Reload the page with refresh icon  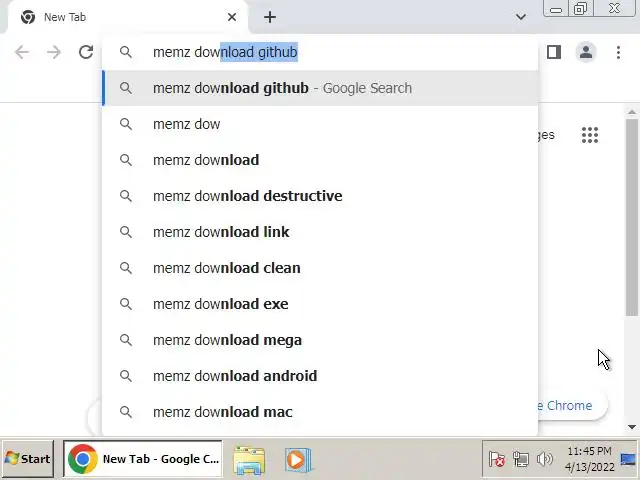point(86,52)
